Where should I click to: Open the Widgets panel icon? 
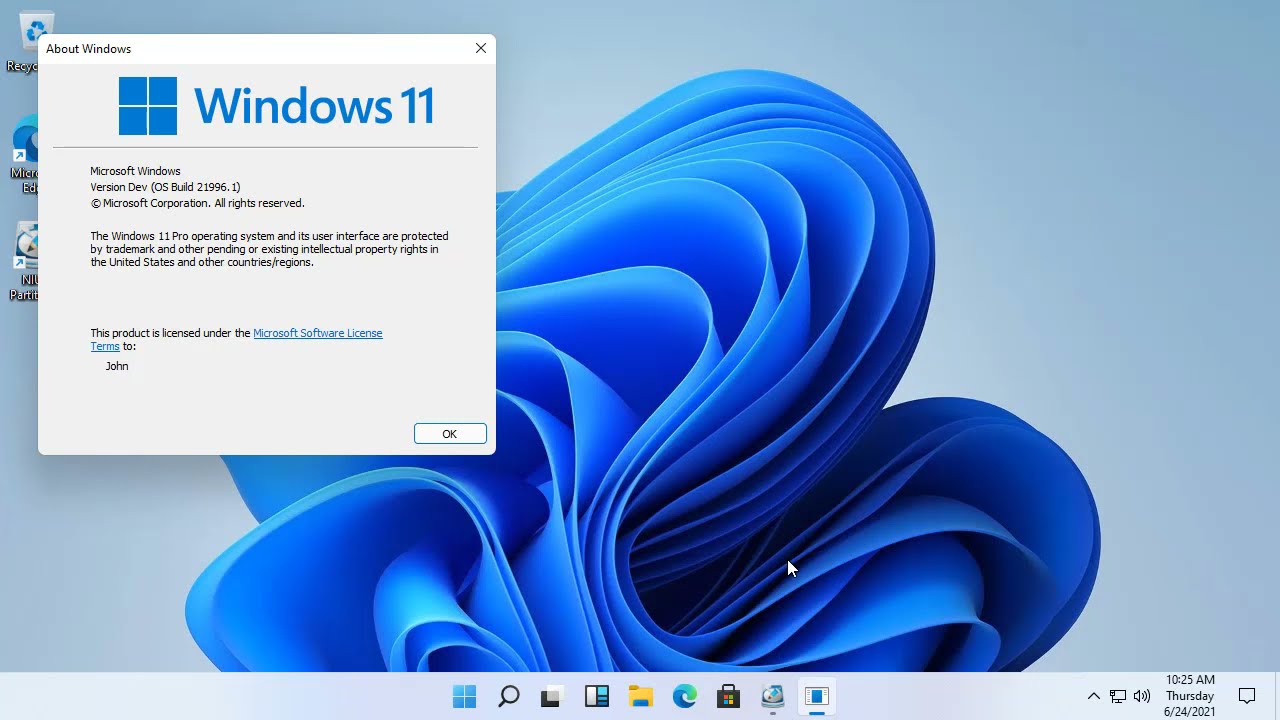[597, 696]
